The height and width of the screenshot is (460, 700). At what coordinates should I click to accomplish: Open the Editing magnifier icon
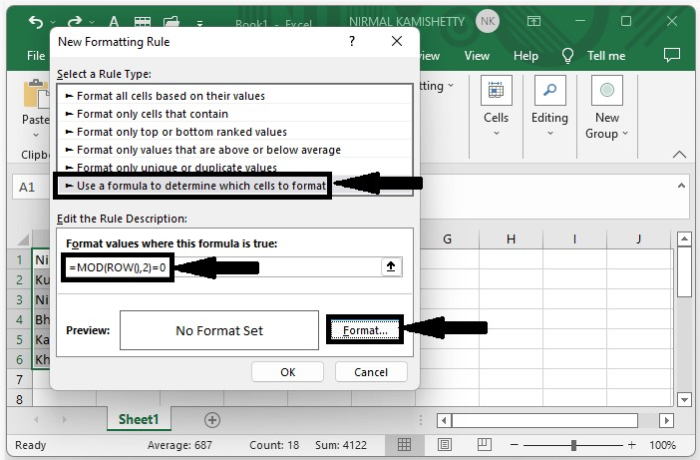pyautogui.click(x=550, y=90)
